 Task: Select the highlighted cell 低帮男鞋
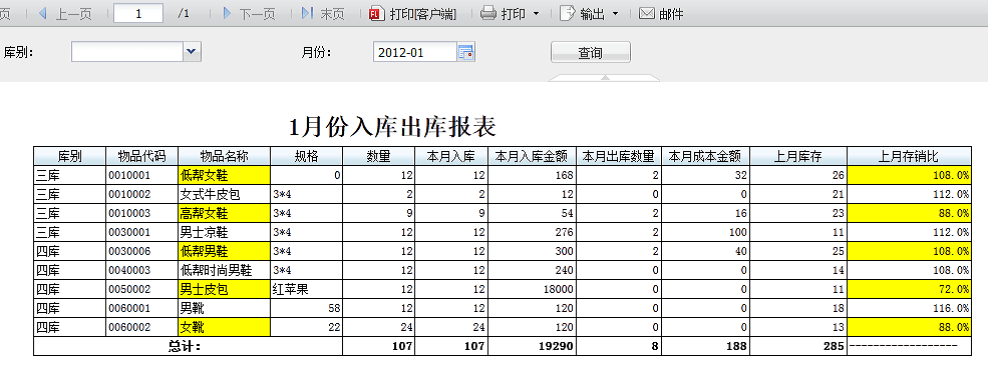[224, 251]
